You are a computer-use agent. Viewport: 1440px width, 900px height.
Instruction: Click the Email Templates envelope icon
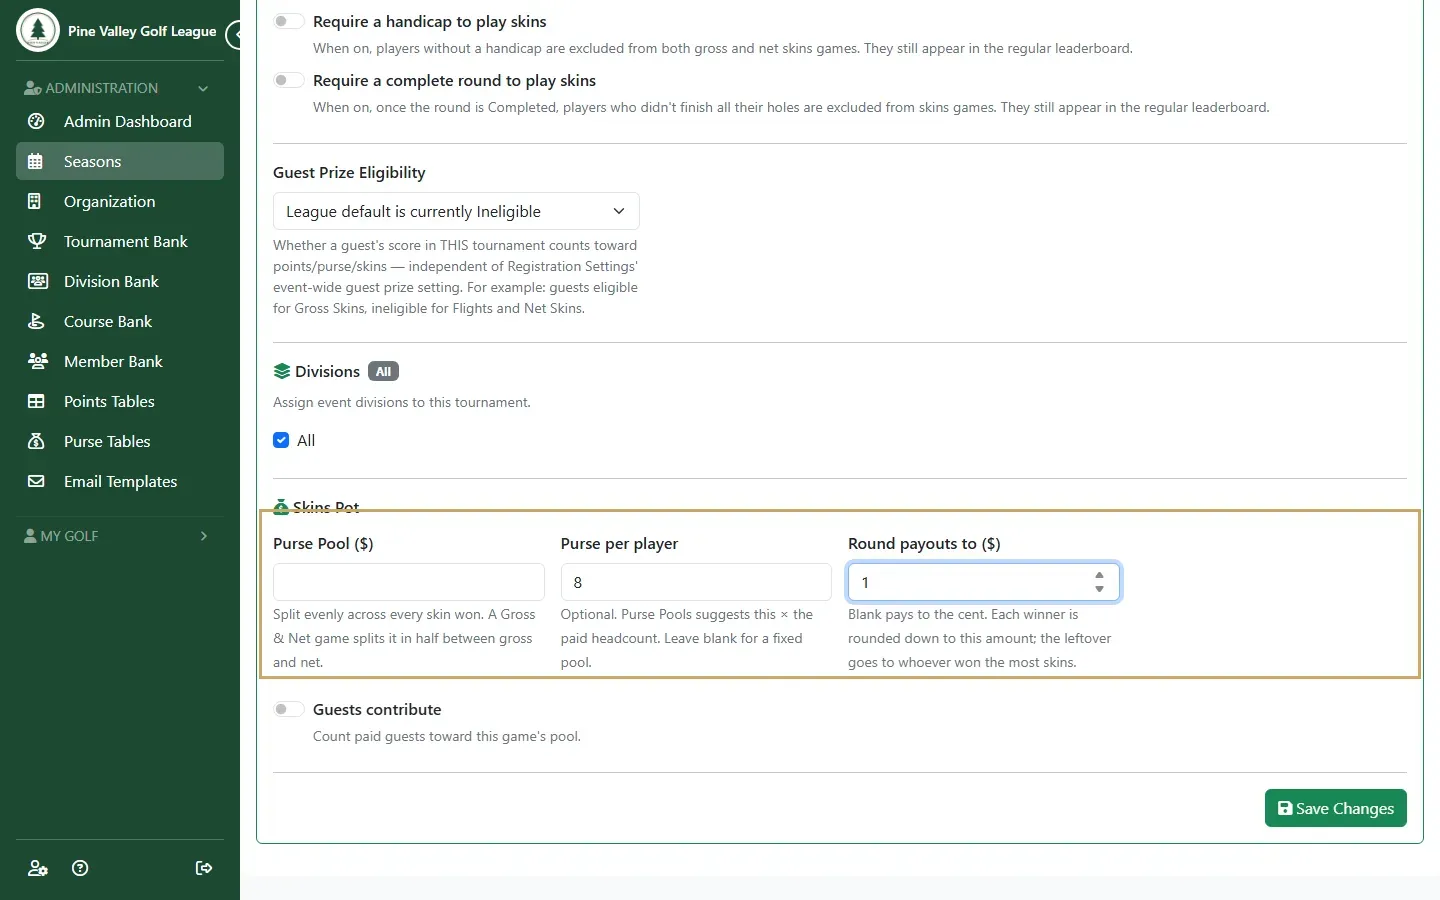click(x=36, y=481)
